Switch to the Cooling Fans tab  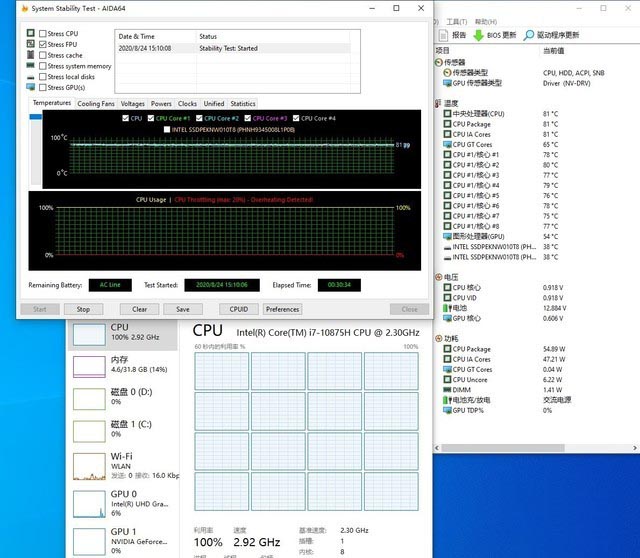tap(96, 103)
